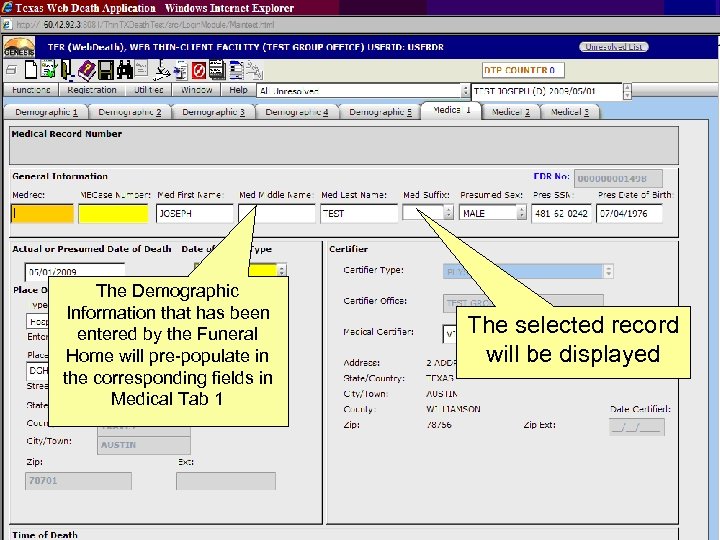Open the purple help book icon
720x540 pixels.
(86, 70)
